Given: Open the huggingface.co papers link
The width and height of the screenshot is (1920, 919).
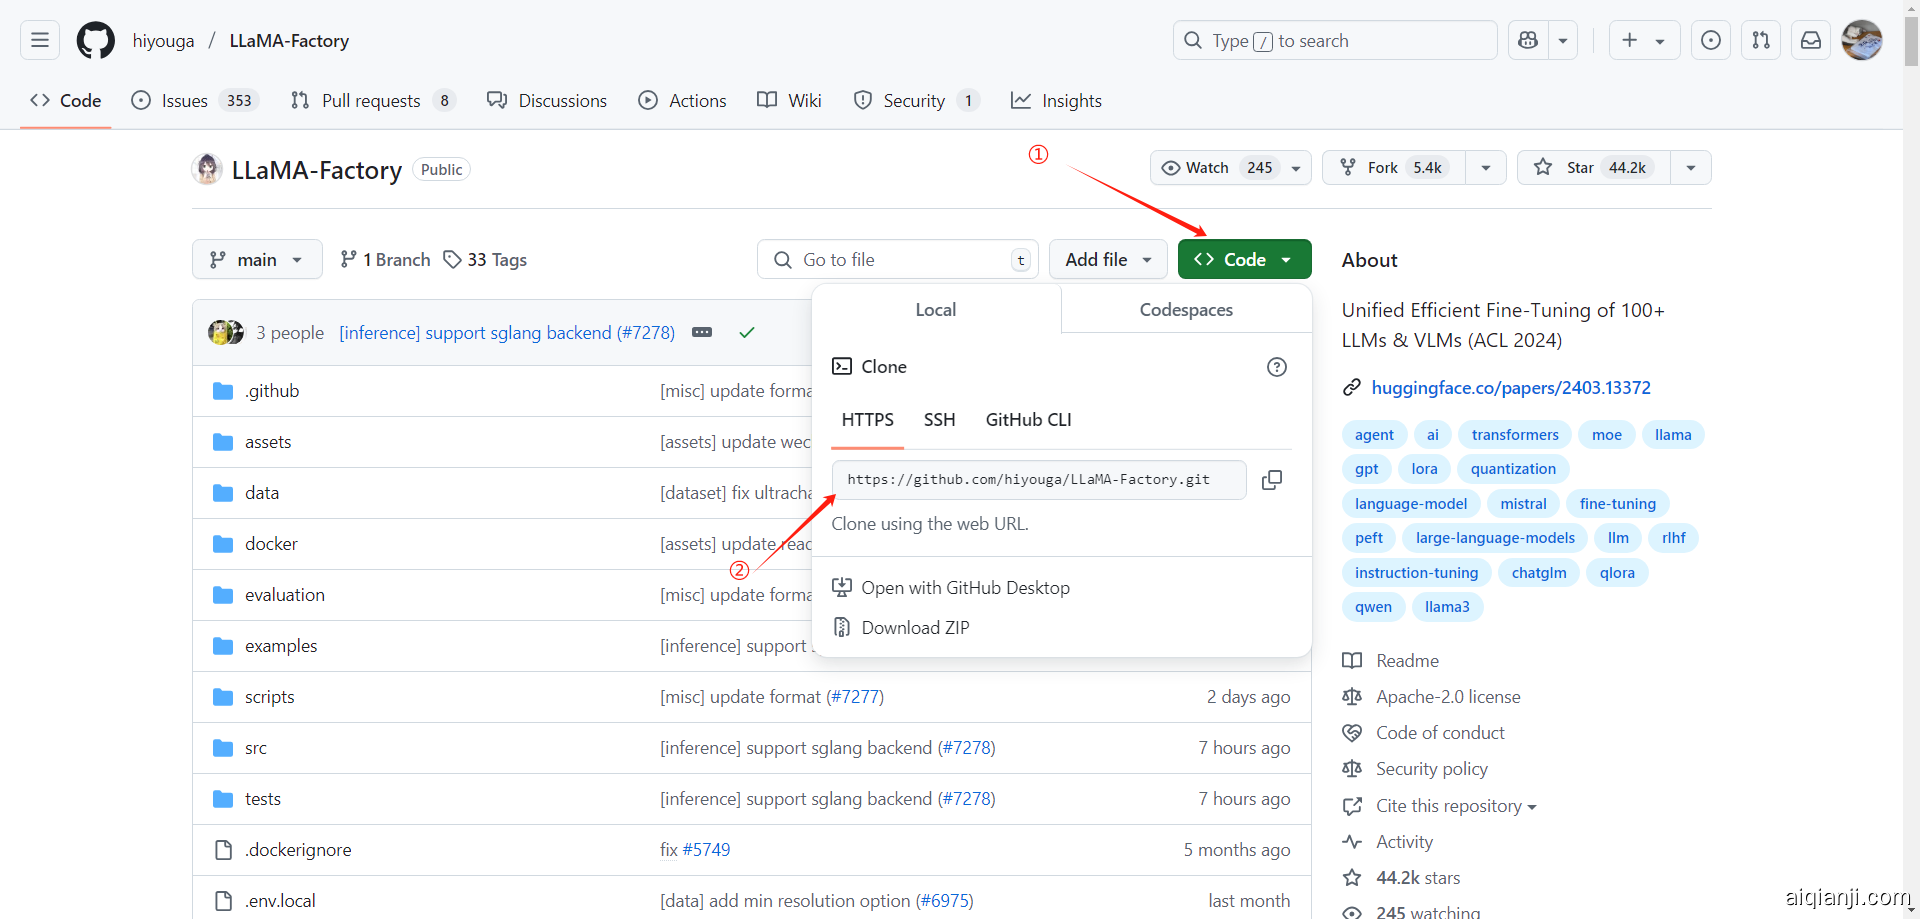Looking at the screenshot, I should pyautogui.click(x=1510, y=388).
